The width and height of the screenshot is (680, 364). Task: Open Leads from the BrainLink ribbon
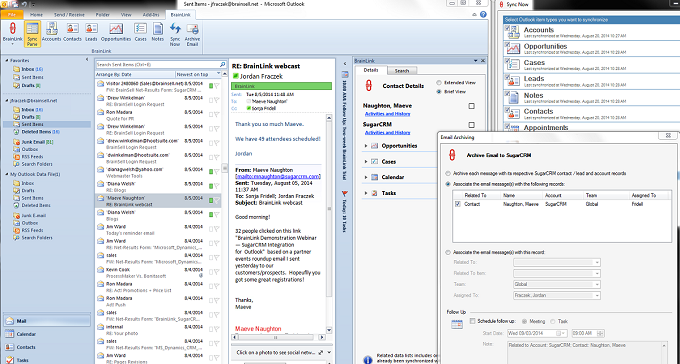[x=91, y=33]
